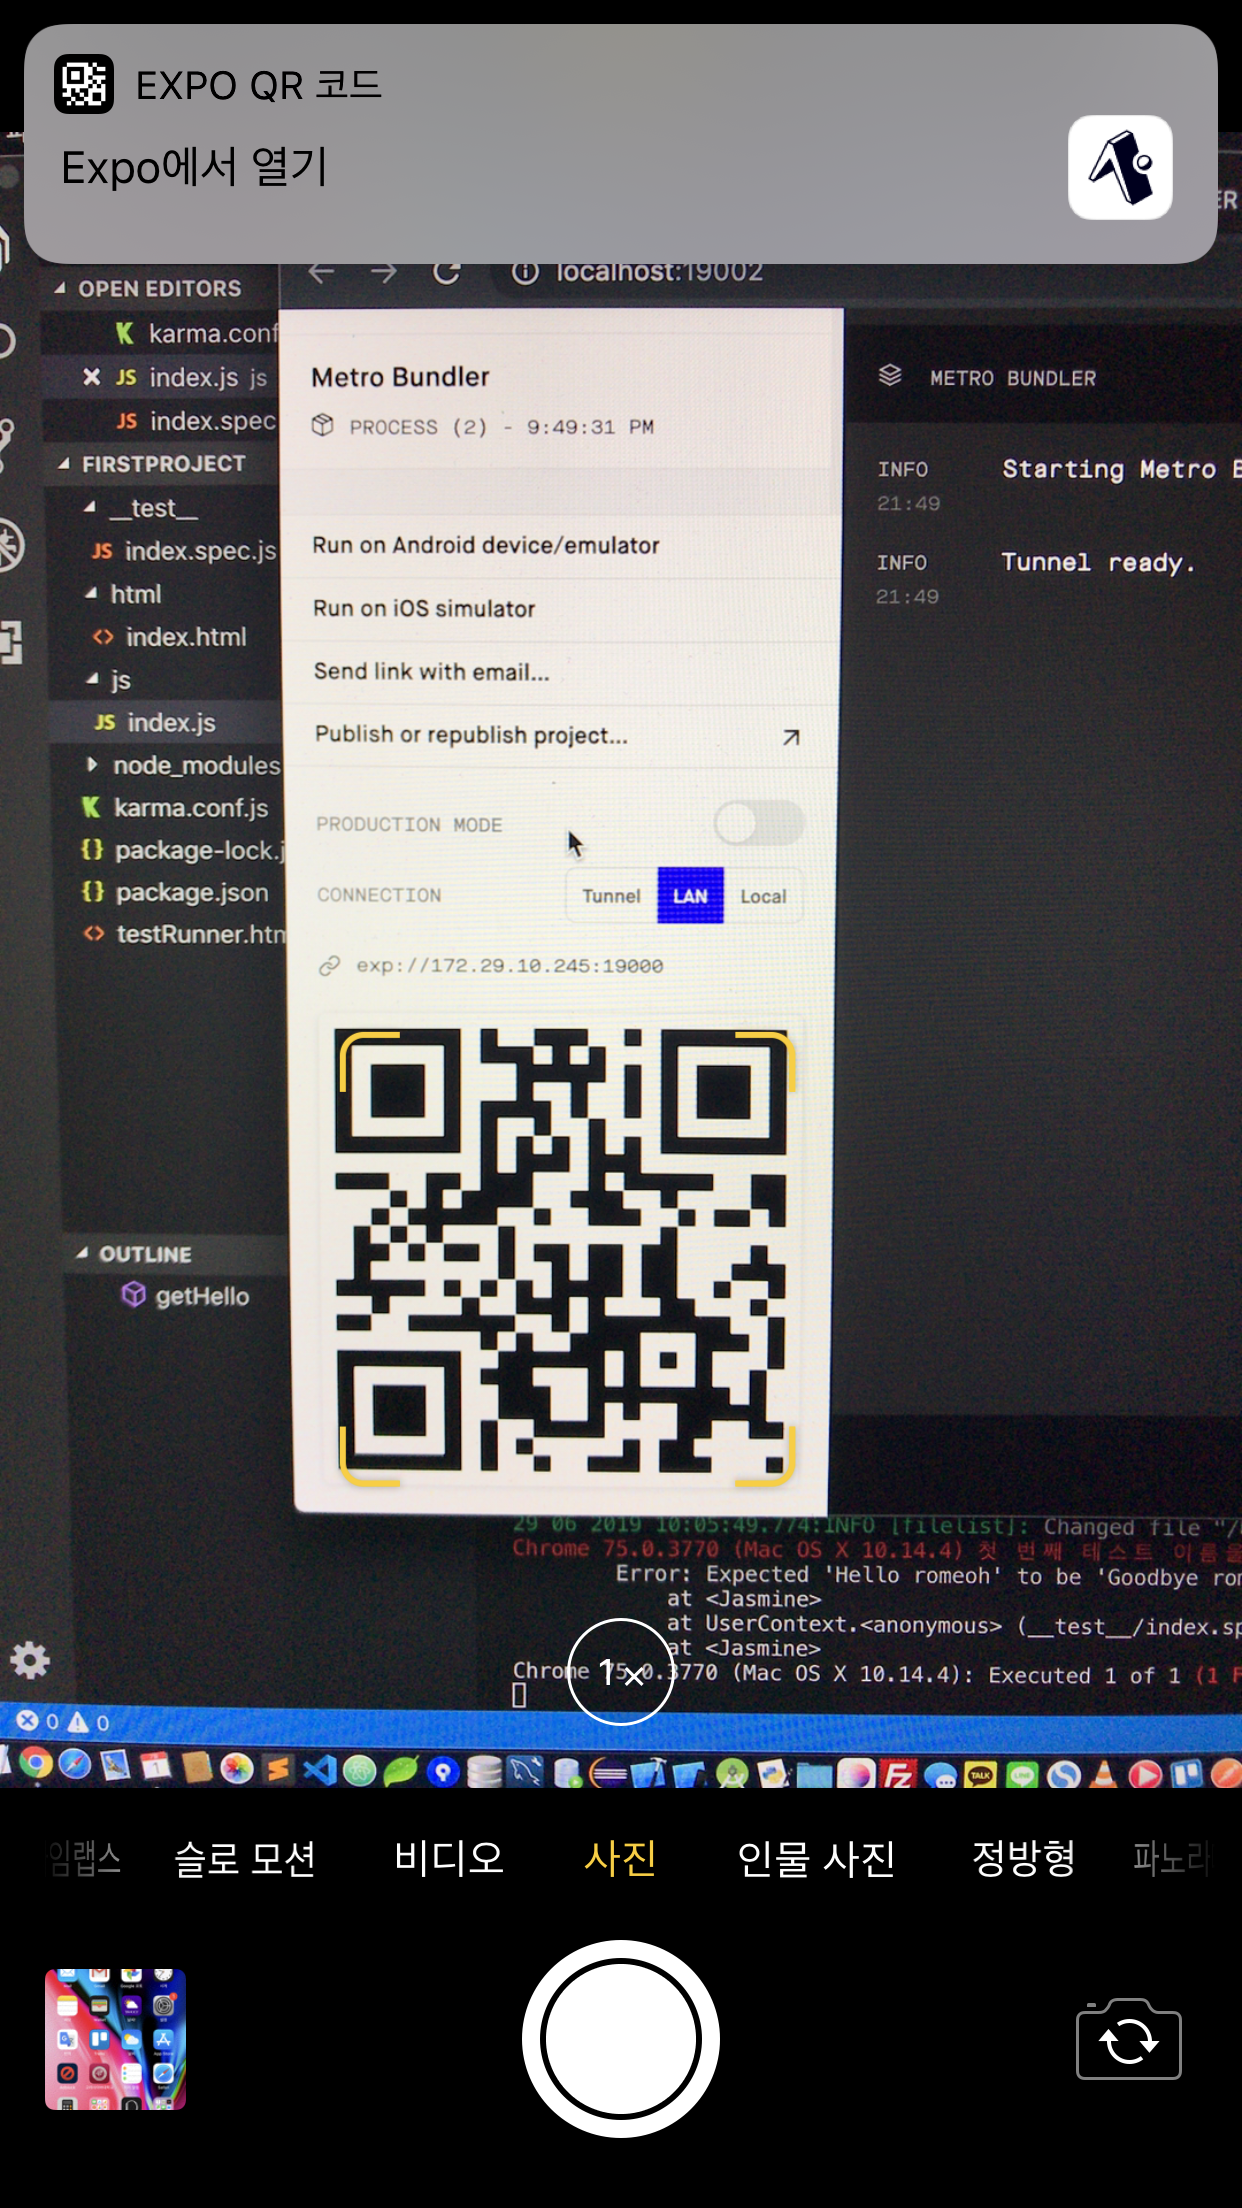
Task: Click the cube icon beside PROCESS (2)
Action: (x=322, y=425)
